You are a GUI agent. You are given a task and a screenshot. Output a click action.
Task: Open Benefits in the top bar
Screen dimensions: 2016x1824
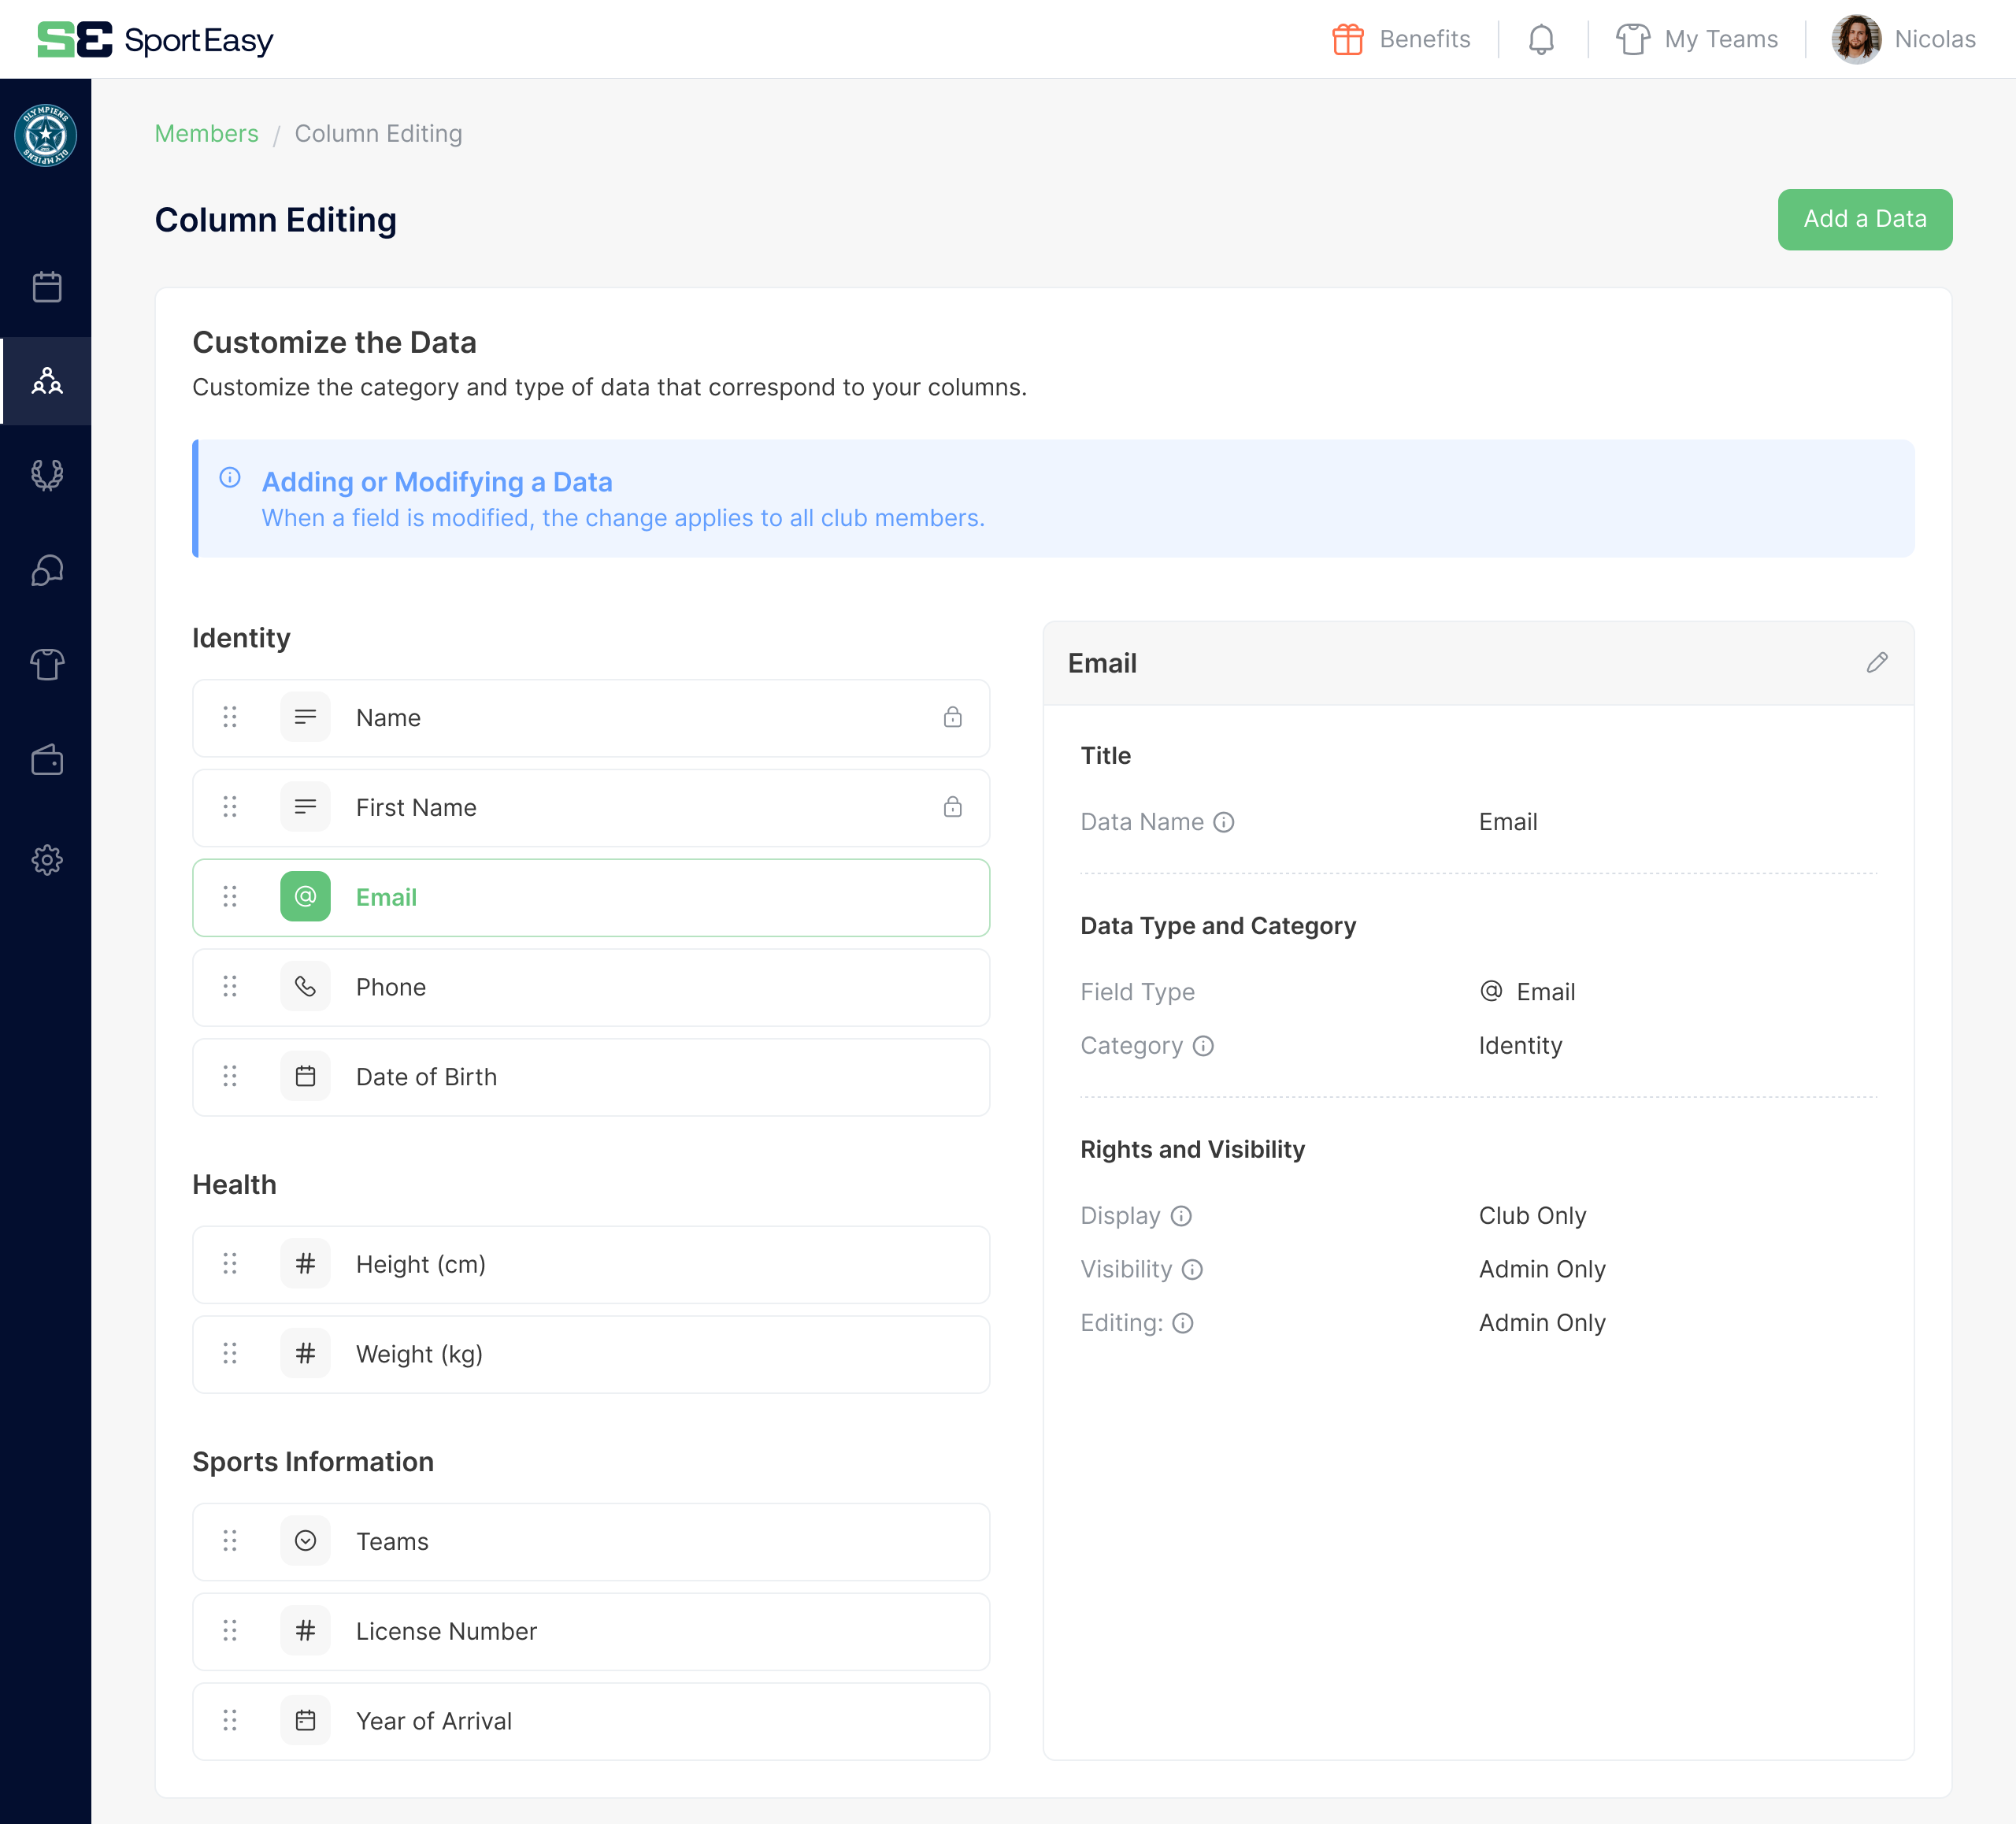coord(1401,40)
